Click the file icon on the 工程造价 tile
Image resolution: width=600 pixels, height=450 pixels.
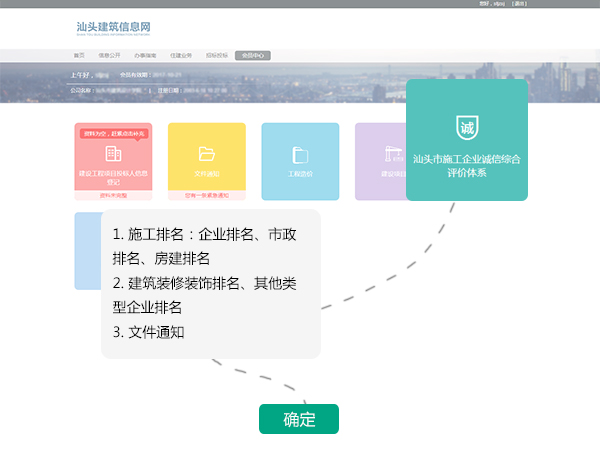click(x=300, y=154)
